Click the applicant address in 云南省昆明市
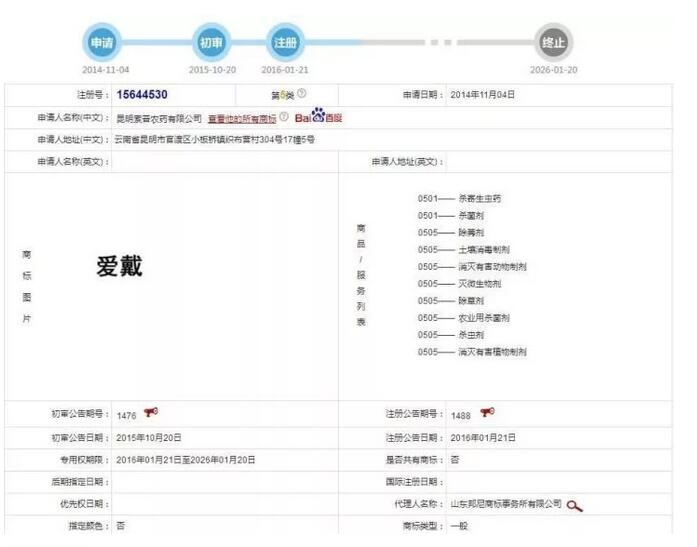 (x=215, y=140)
